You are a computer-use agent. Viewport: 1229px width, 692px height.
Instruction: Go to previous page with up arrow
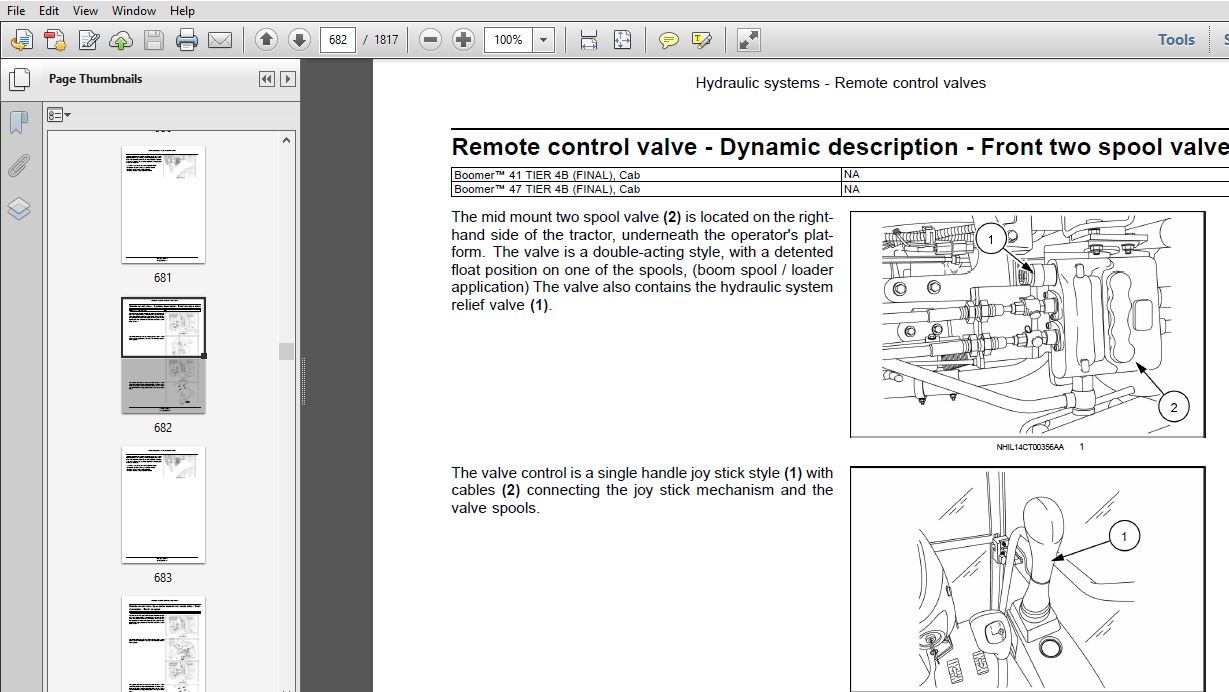(266, 40)
